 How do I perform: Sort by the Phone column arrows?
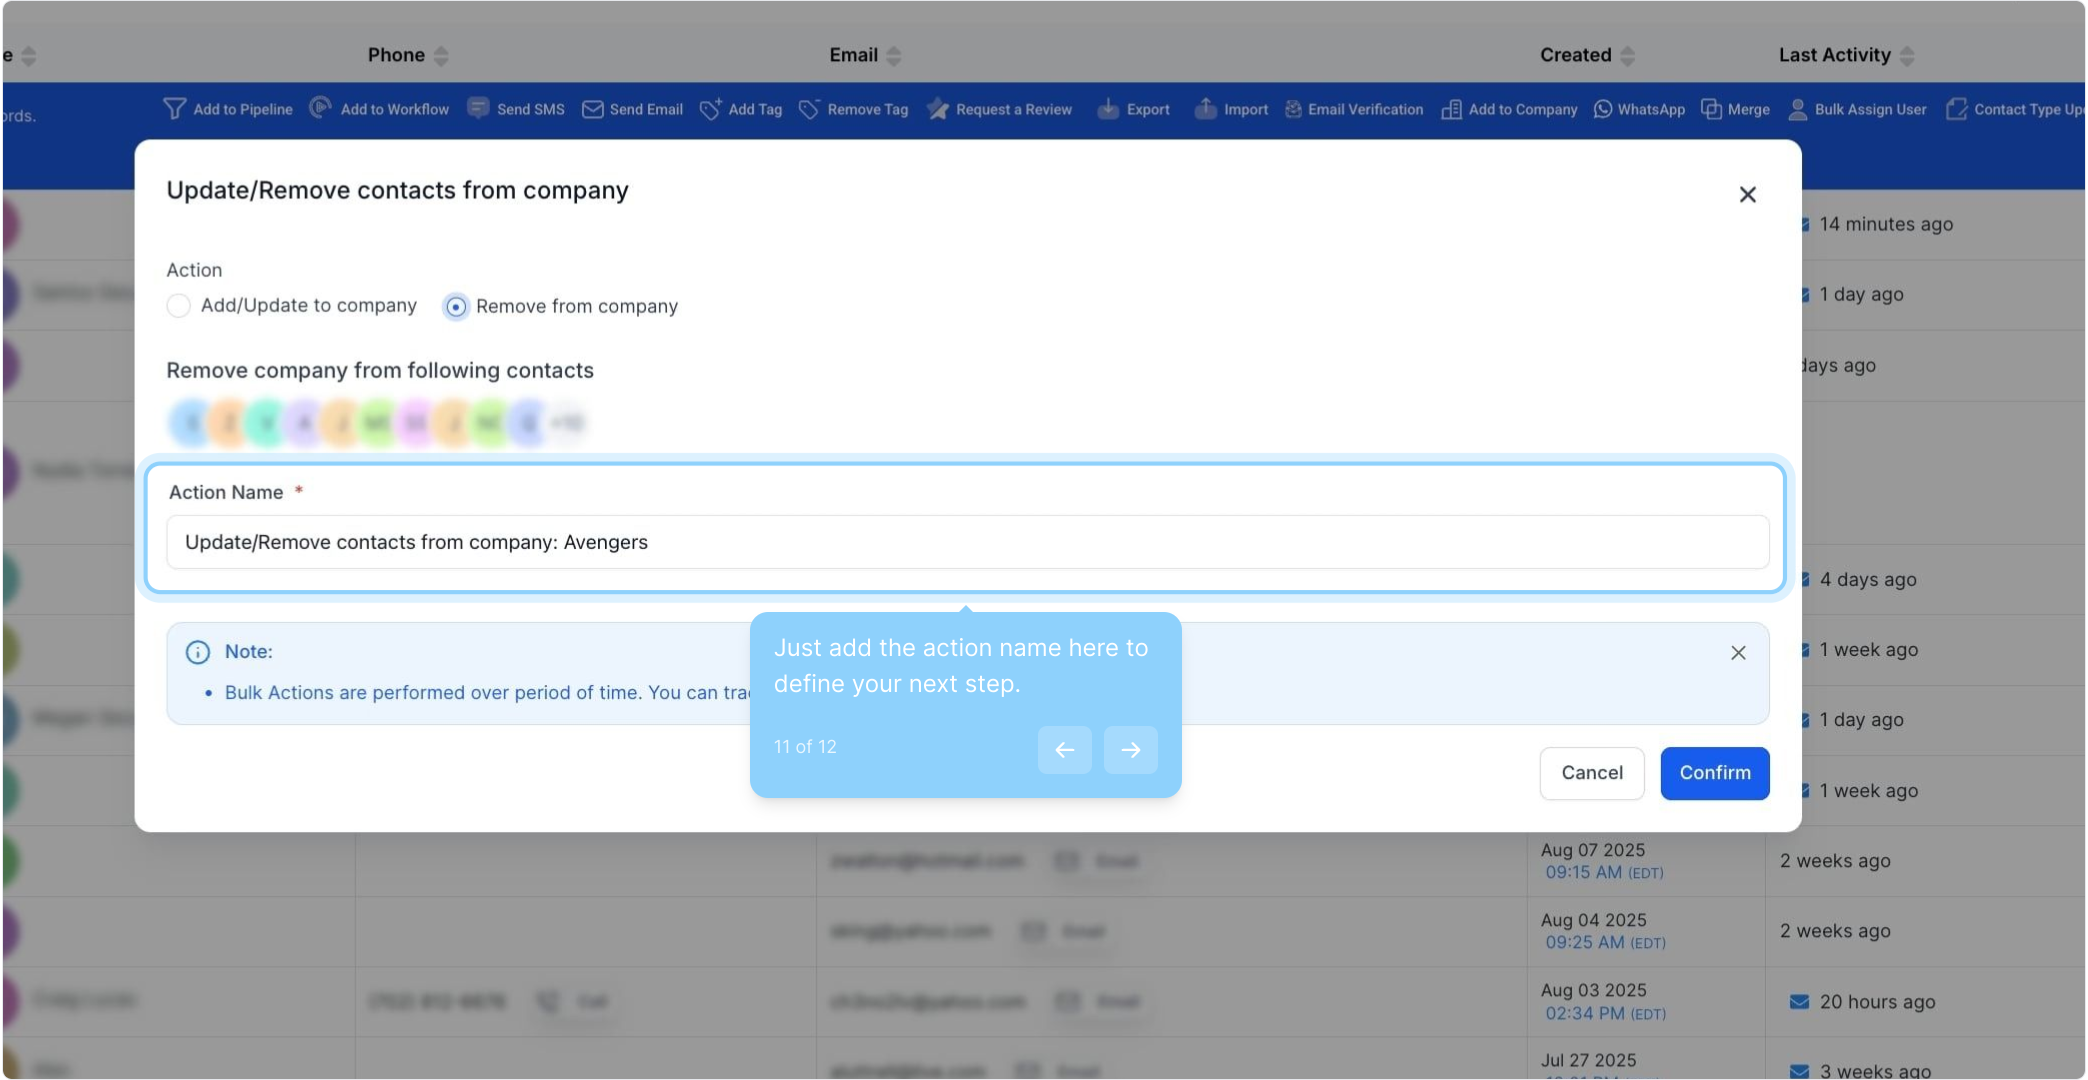tap(441, 56)
